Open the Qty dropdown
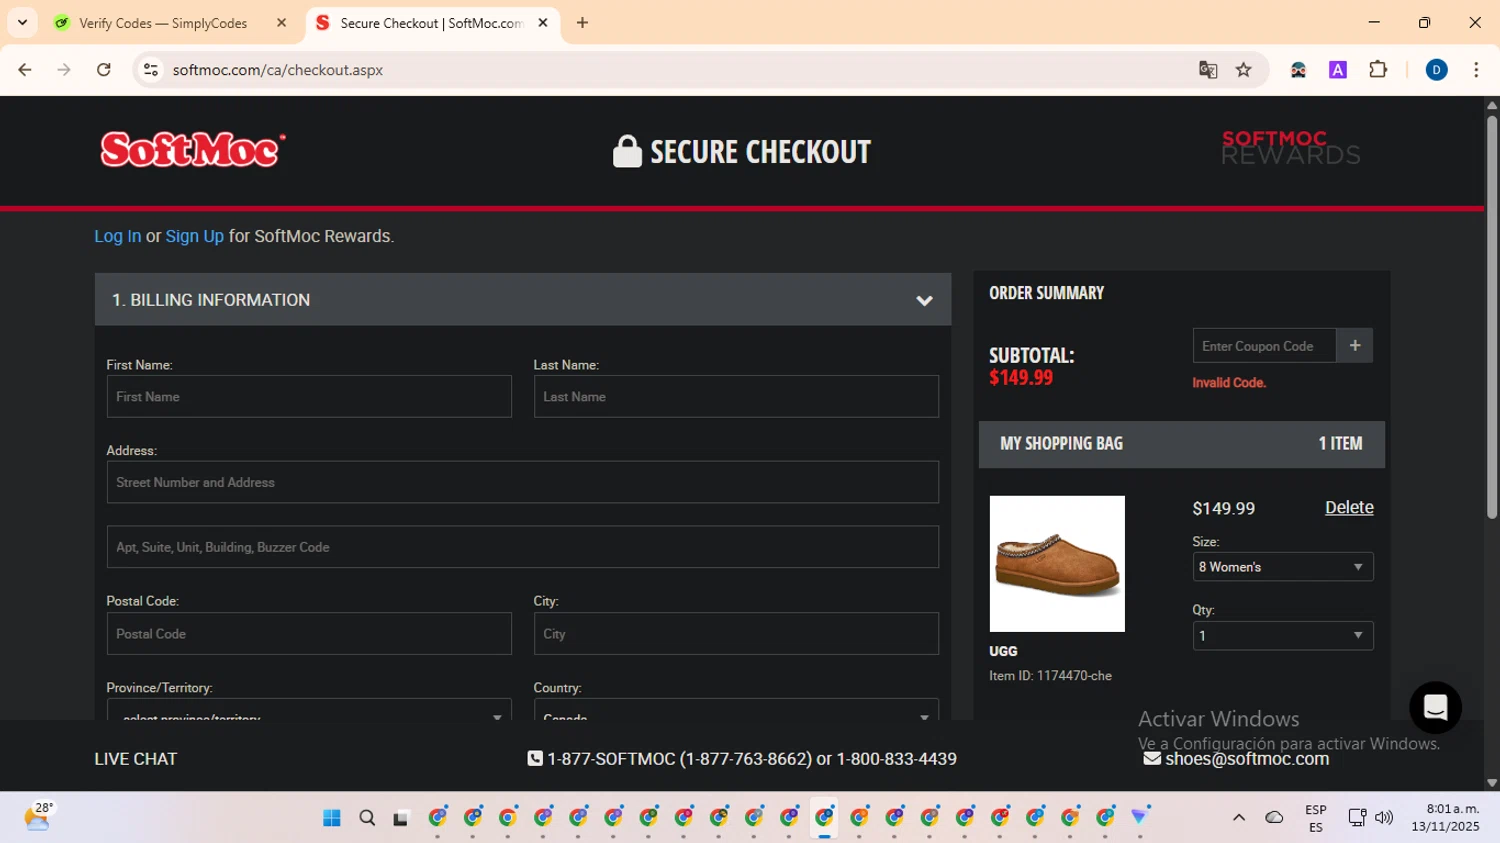This screenshot has width=1500, height=843. click(x=1283, y=636)
